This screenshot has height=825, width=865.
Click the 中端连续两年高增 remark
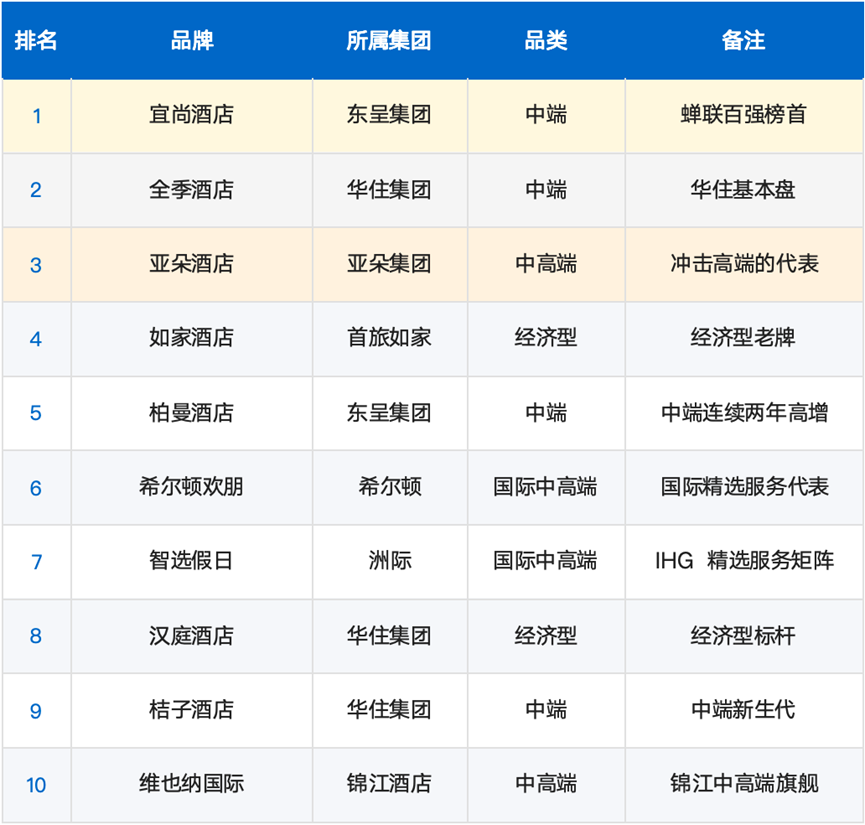pyautogui.click(x=745, y=413)
